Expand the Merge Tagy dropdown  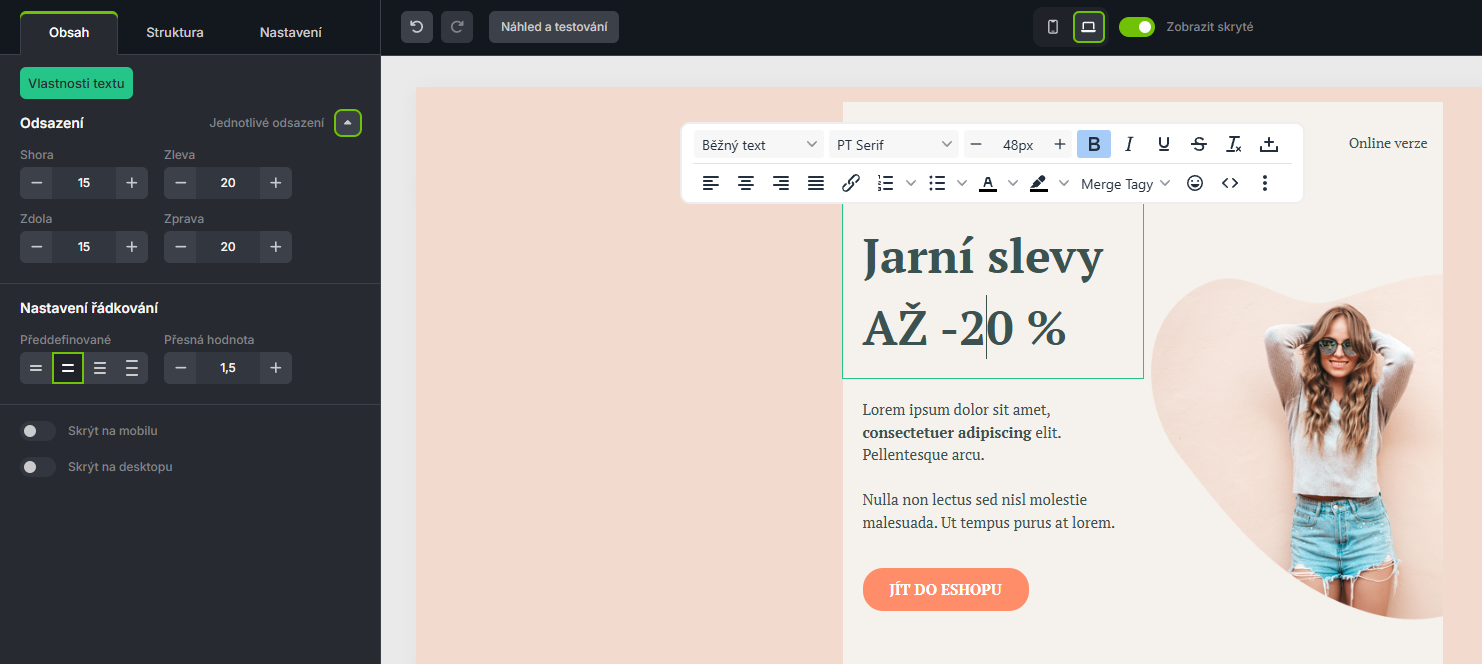pyautogui.click(x=1125, y=184)
